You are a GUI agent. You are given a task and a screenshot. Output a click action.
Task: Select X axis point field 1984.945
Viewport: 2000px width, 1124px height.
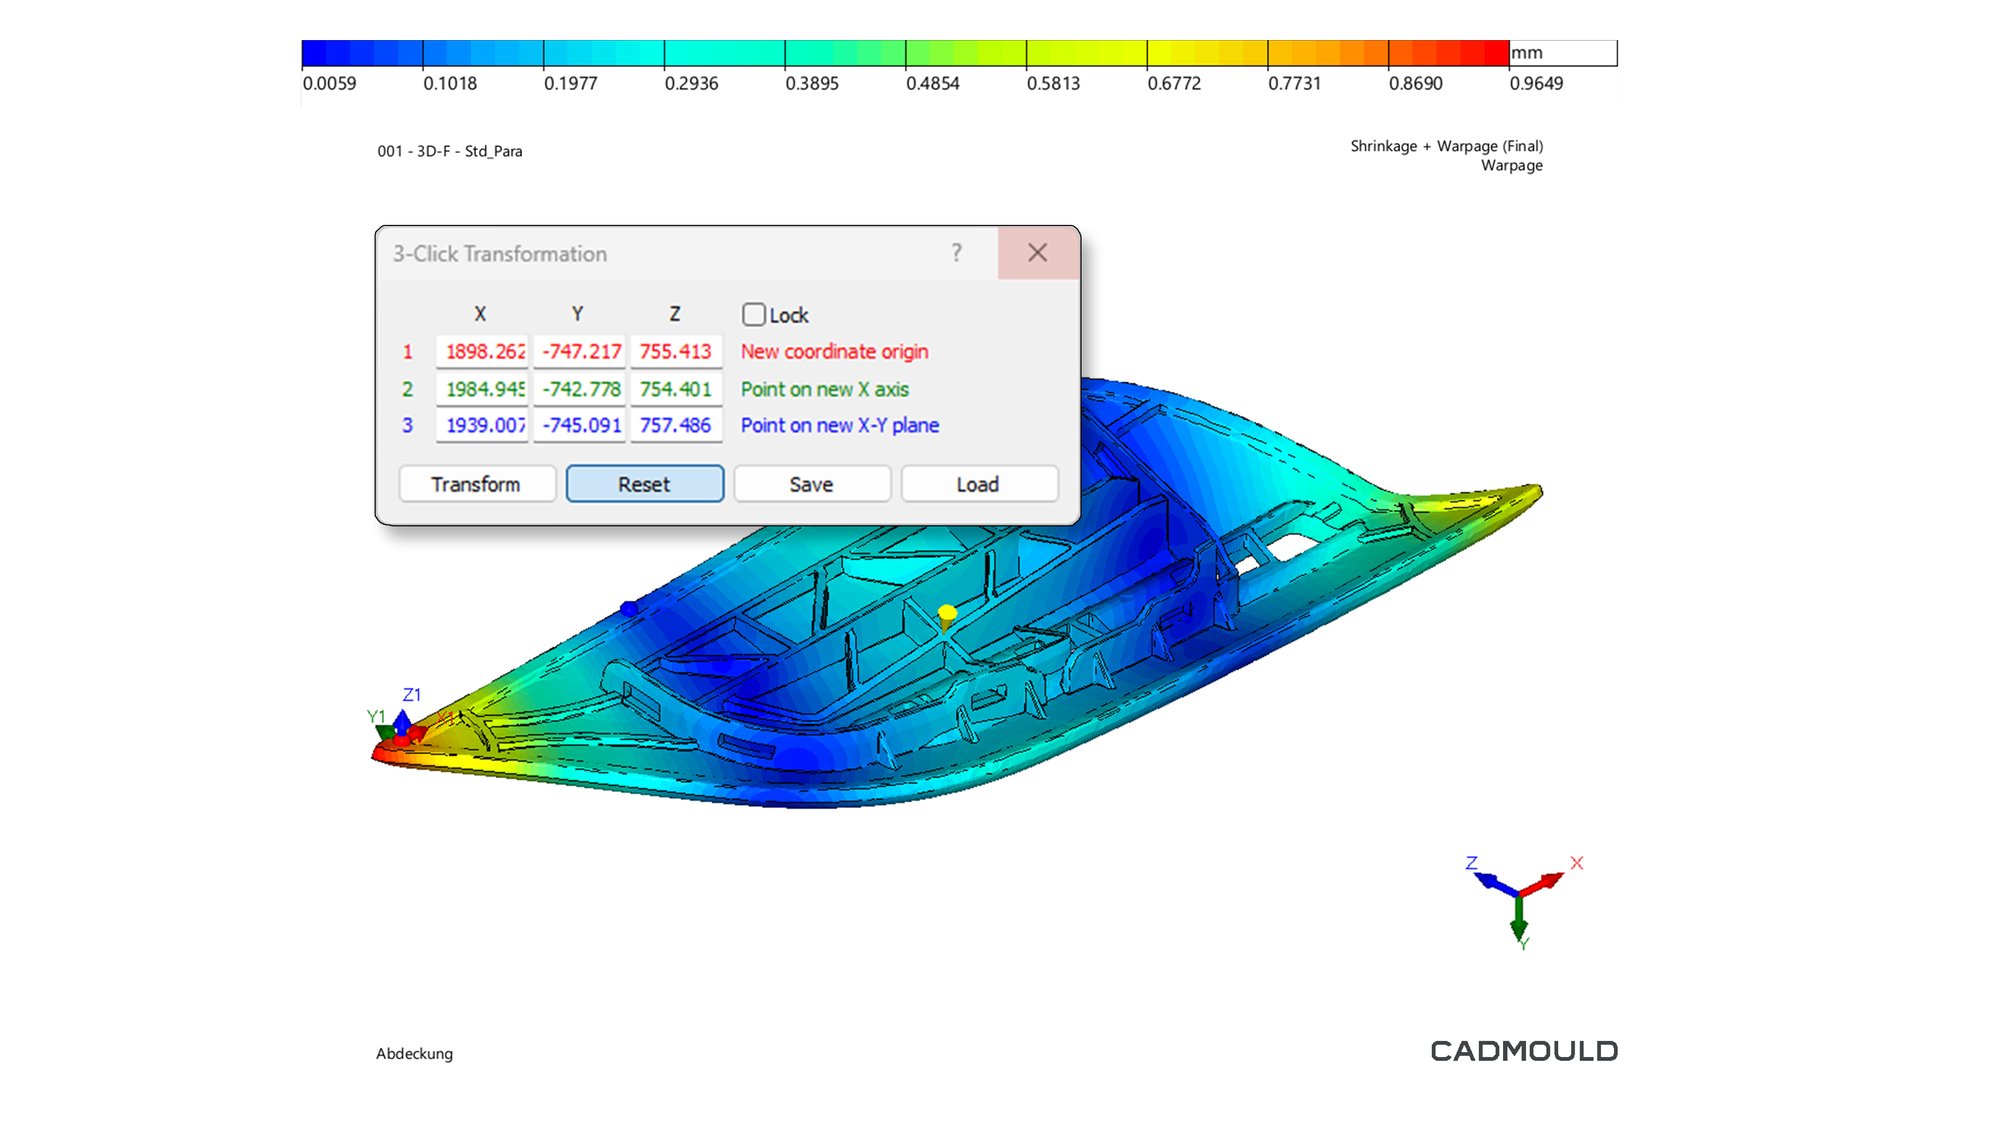point(482,389)
